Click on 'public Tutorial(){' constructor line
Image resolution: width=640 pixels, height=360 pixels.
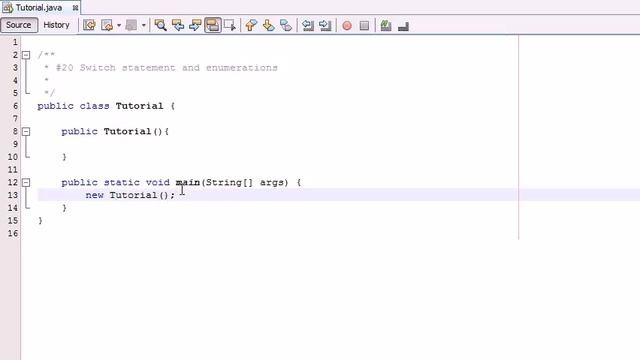click(x=115, y=131)
